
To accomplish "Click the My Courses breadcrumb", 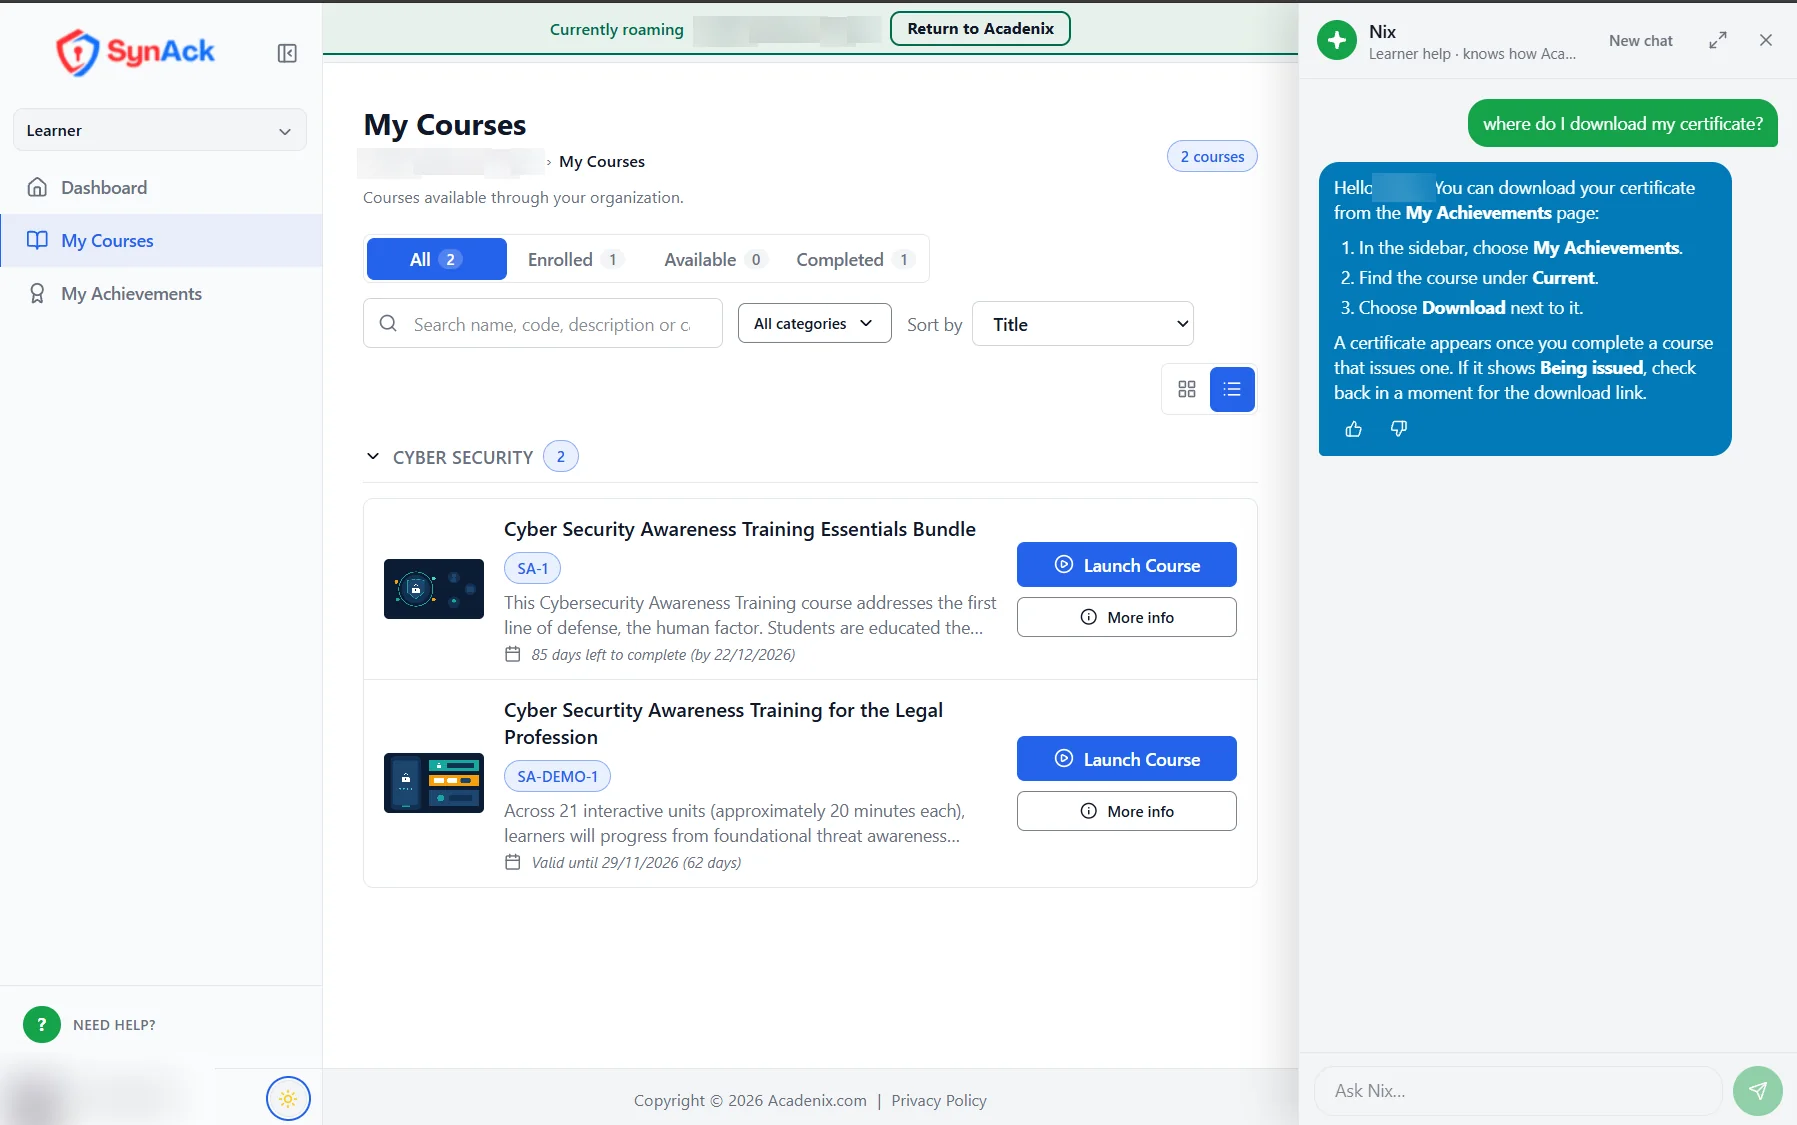I will click(x=602, y=162).
